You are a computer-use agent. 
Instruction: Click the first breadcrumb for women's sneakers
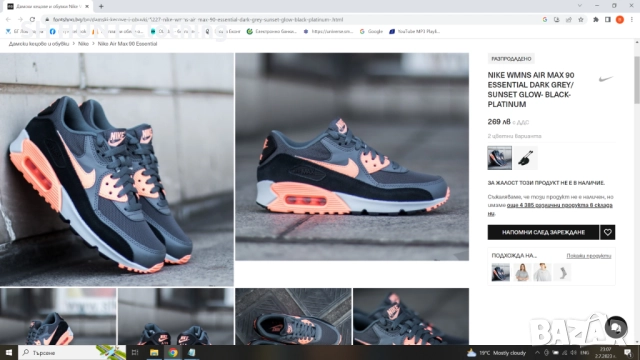tap(39, 44)
